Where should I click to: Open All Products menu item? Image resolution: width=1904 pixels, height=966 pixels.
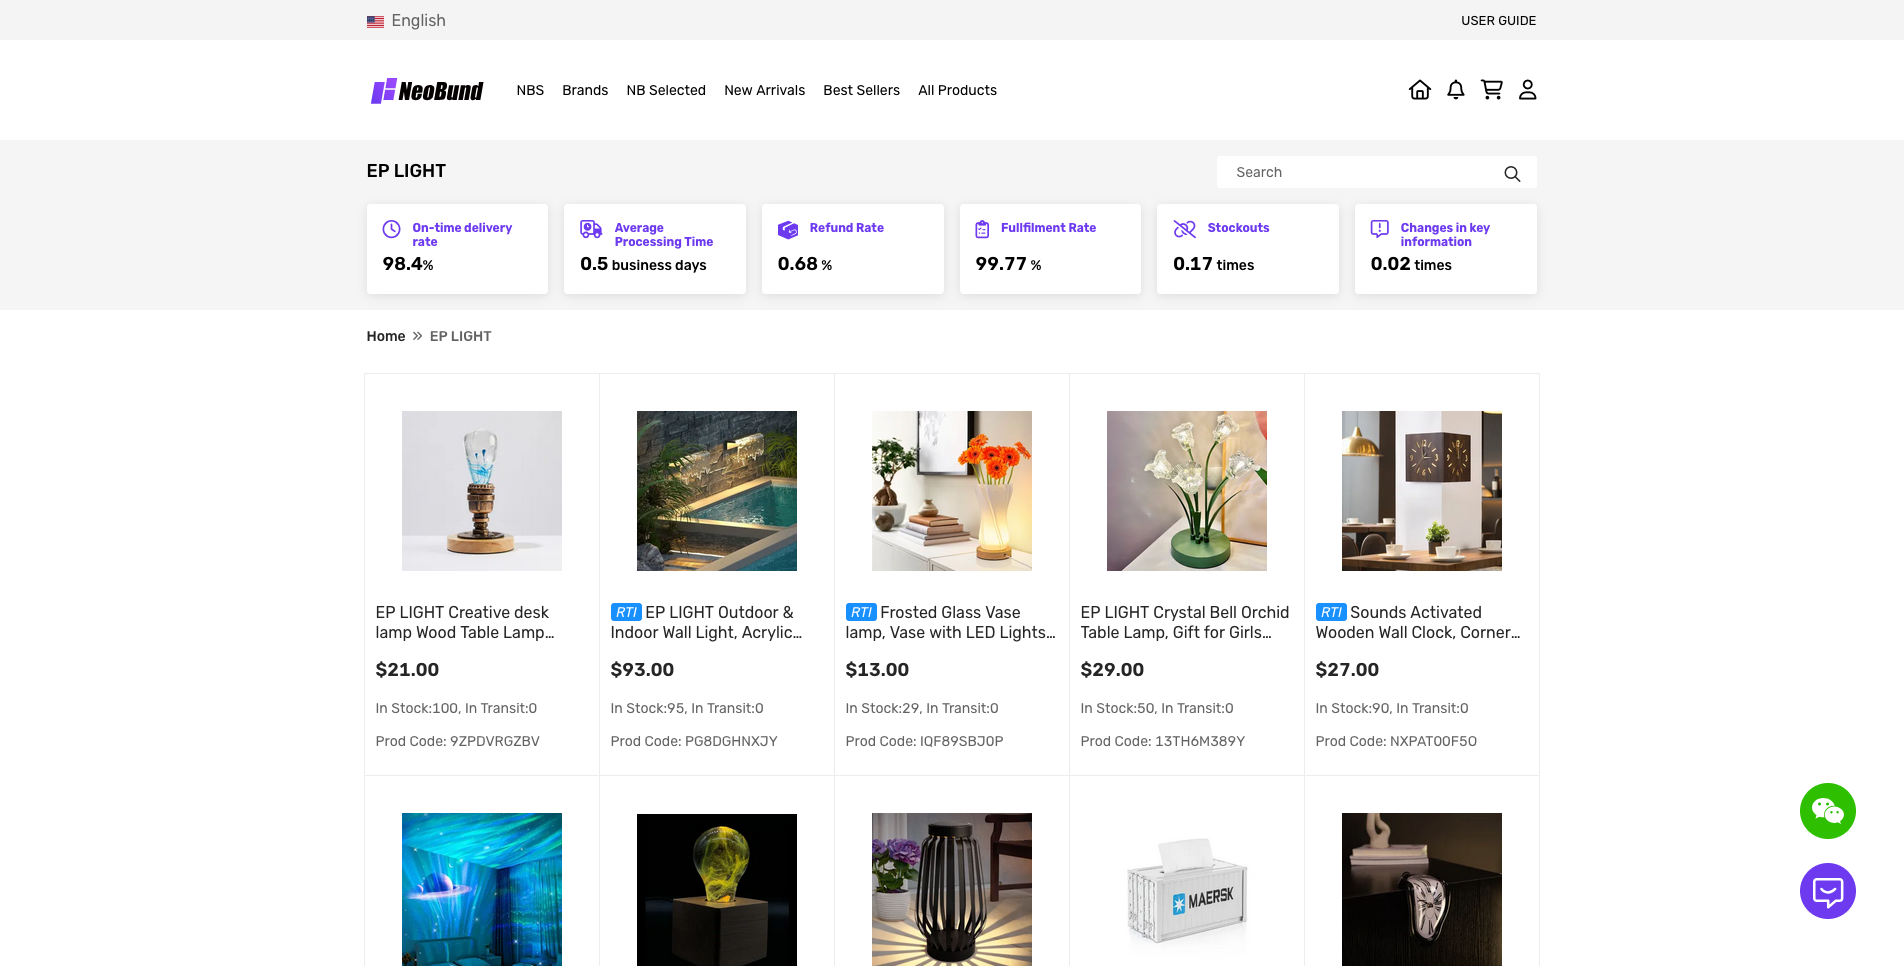tap(957, 90)
